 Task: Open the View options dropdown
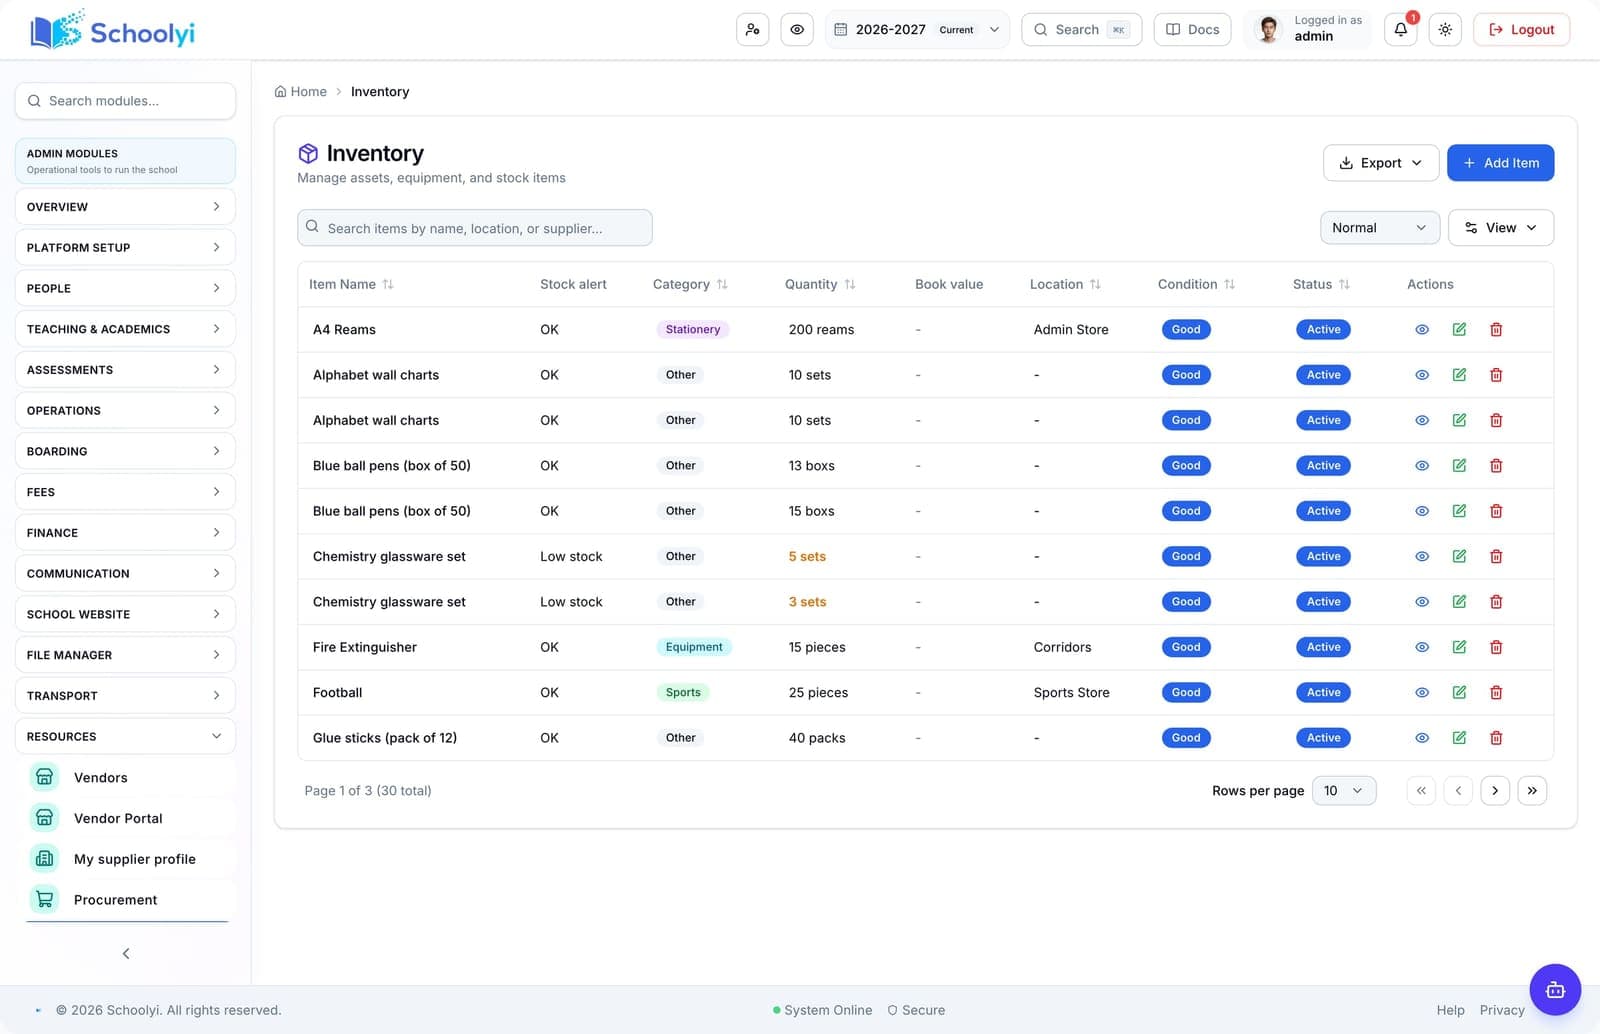tap(1501, 228)
